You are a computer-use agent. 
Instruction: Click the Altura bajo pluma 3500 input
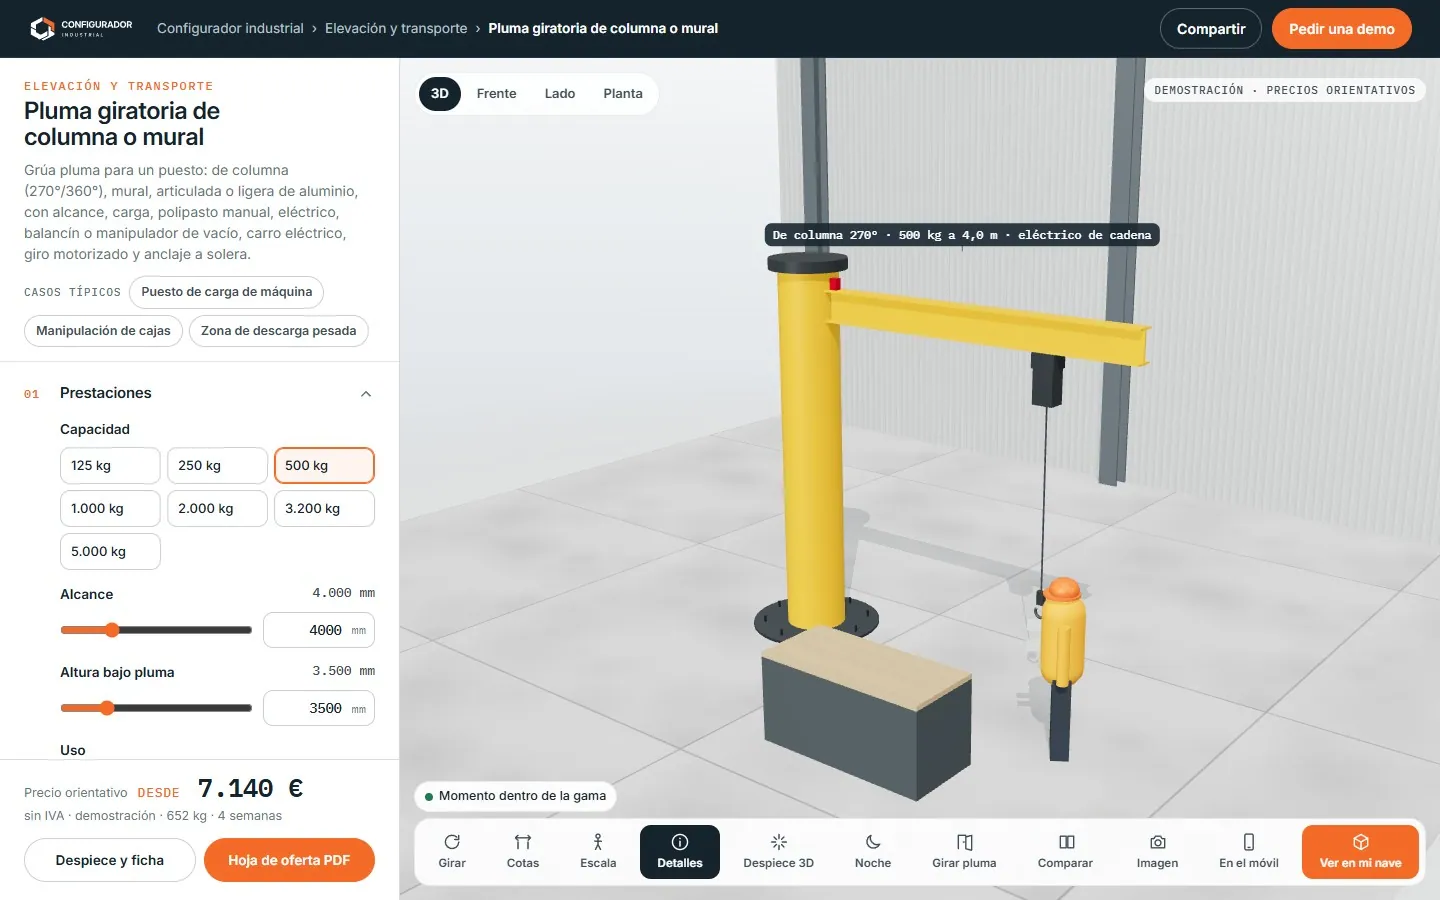point(319,708)
